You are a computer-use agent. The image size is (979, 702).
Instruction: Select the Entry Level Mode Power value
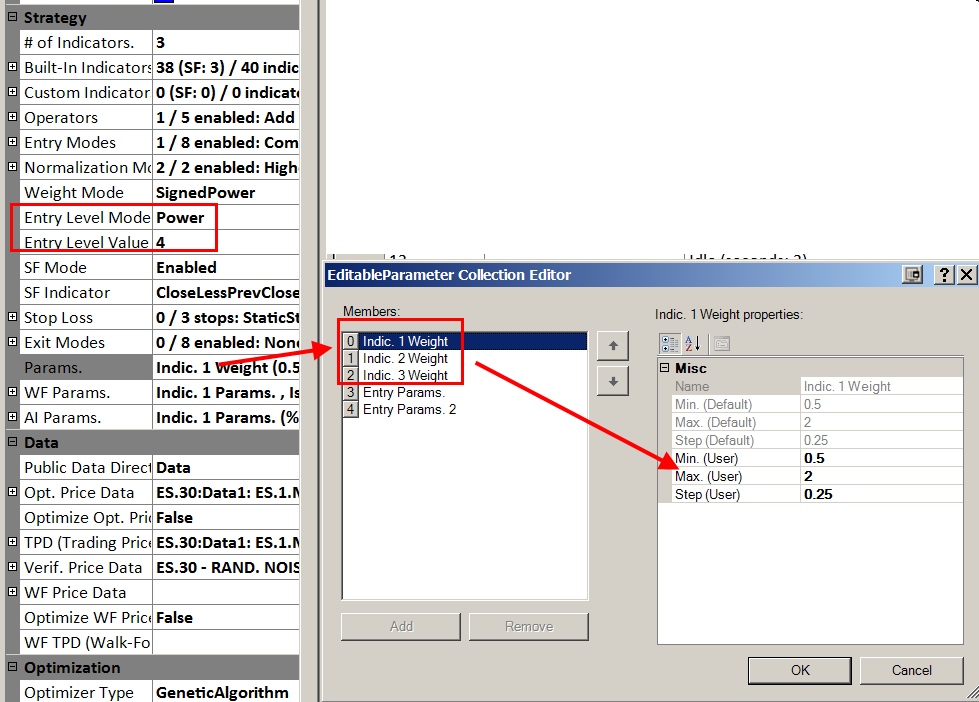[226, 217]
